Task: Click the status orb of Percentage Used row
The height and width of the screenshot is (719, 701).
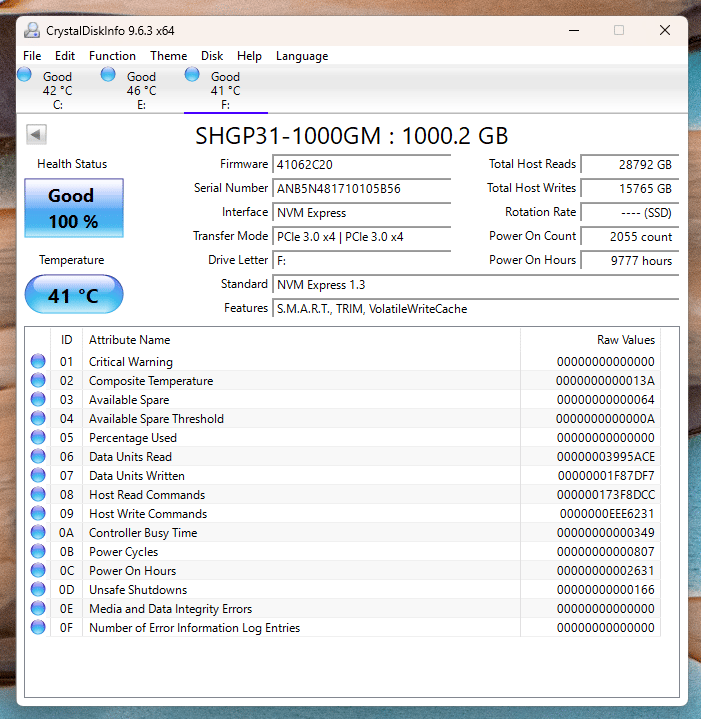Action: (38, 437)
